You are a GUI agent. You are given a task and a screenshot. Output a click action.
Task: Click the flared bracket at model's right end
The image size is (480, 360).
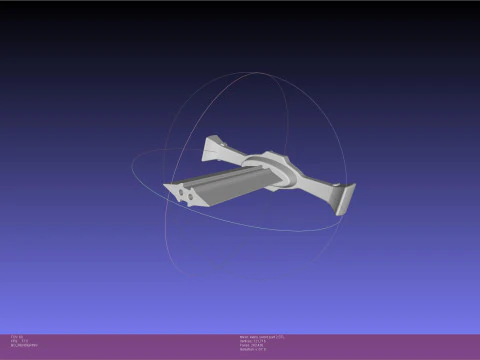[x=343, y=199]
